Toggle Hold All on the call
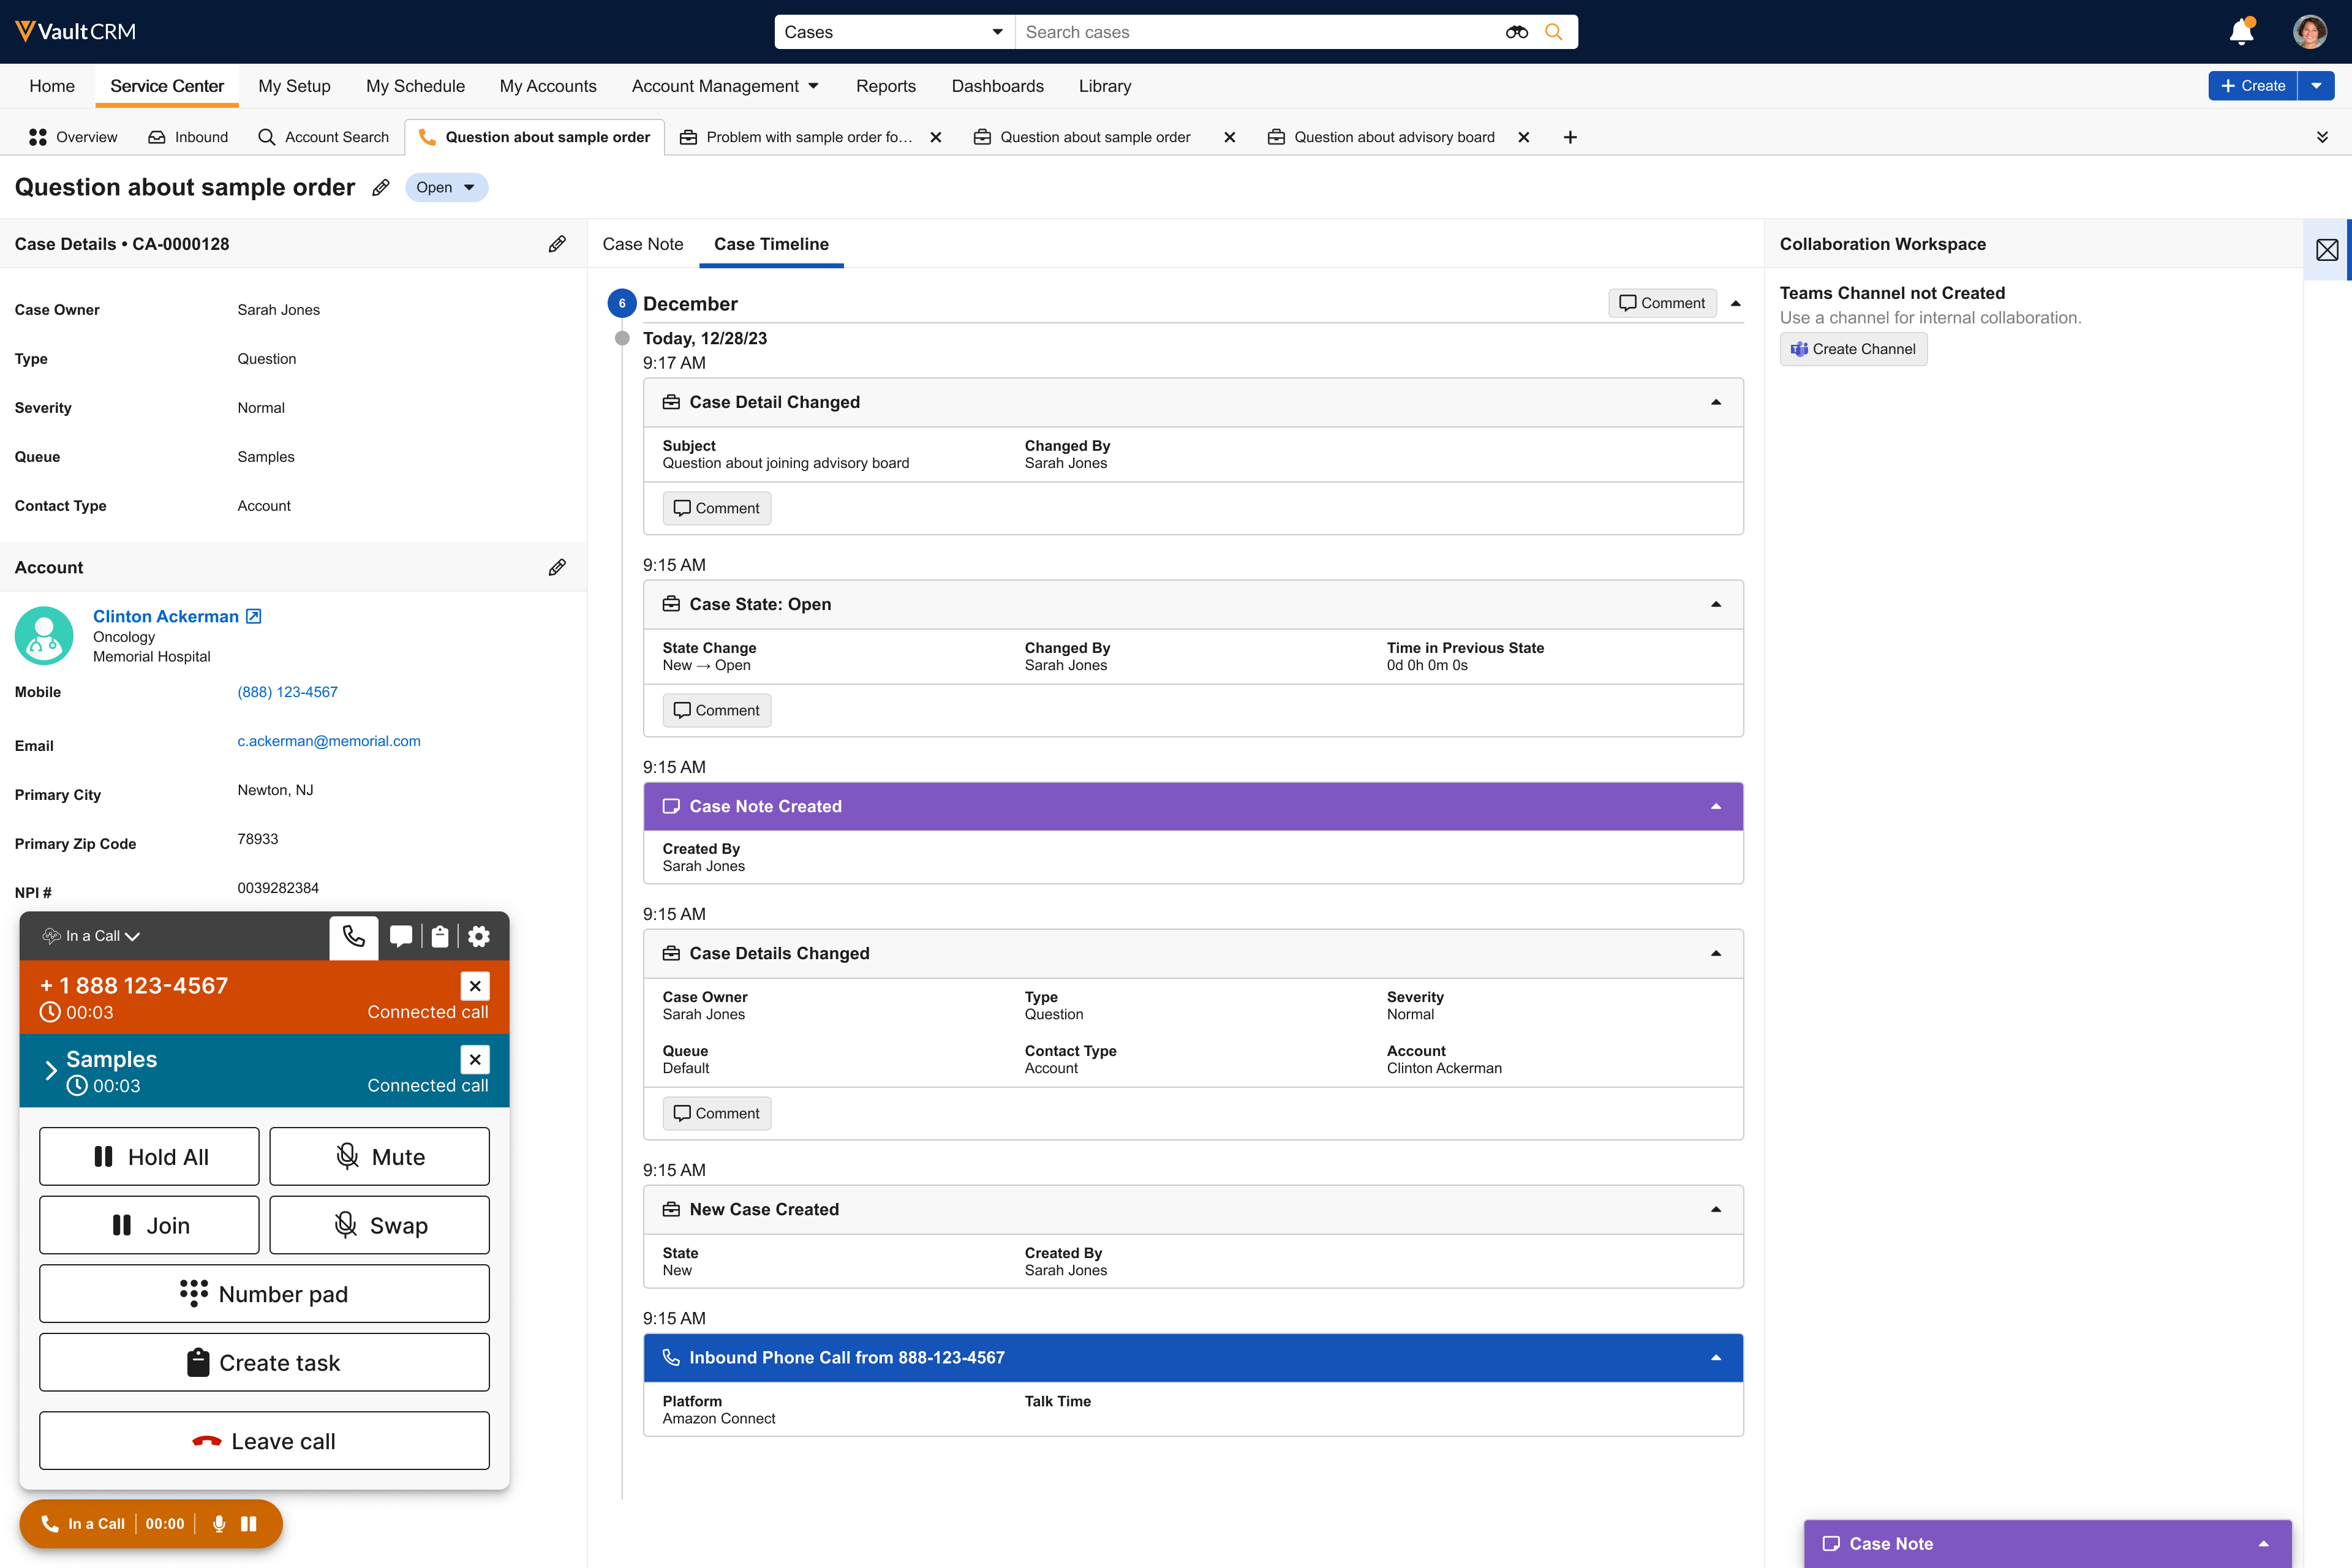This screenshot has width=2352, height=1568. point(149,1157)
